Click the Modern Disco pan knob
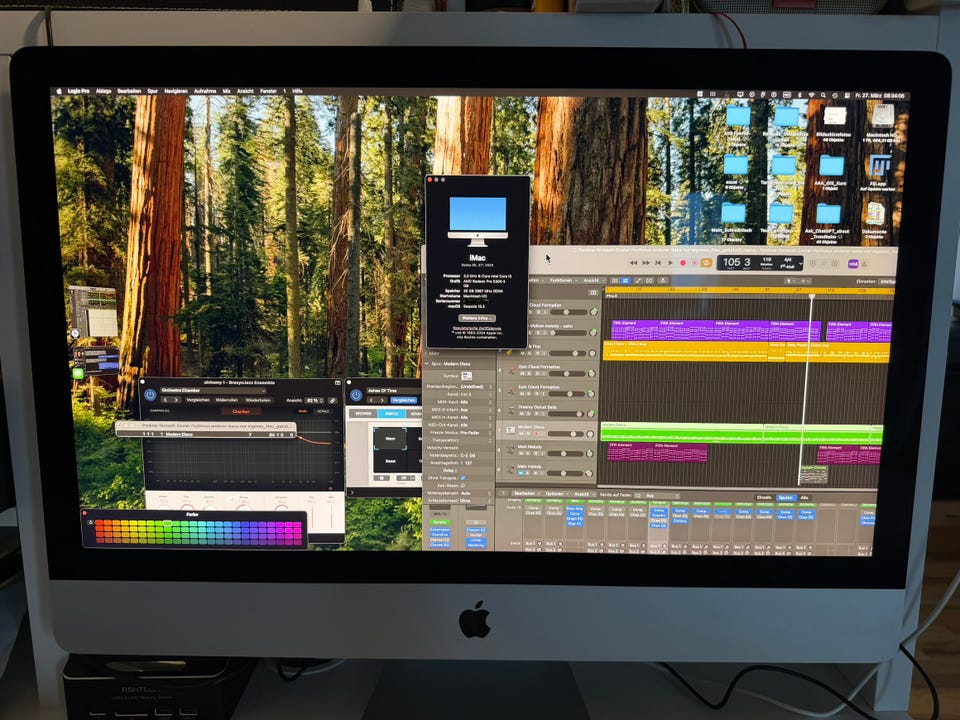The image size is (960, 720). pos(590,433)
